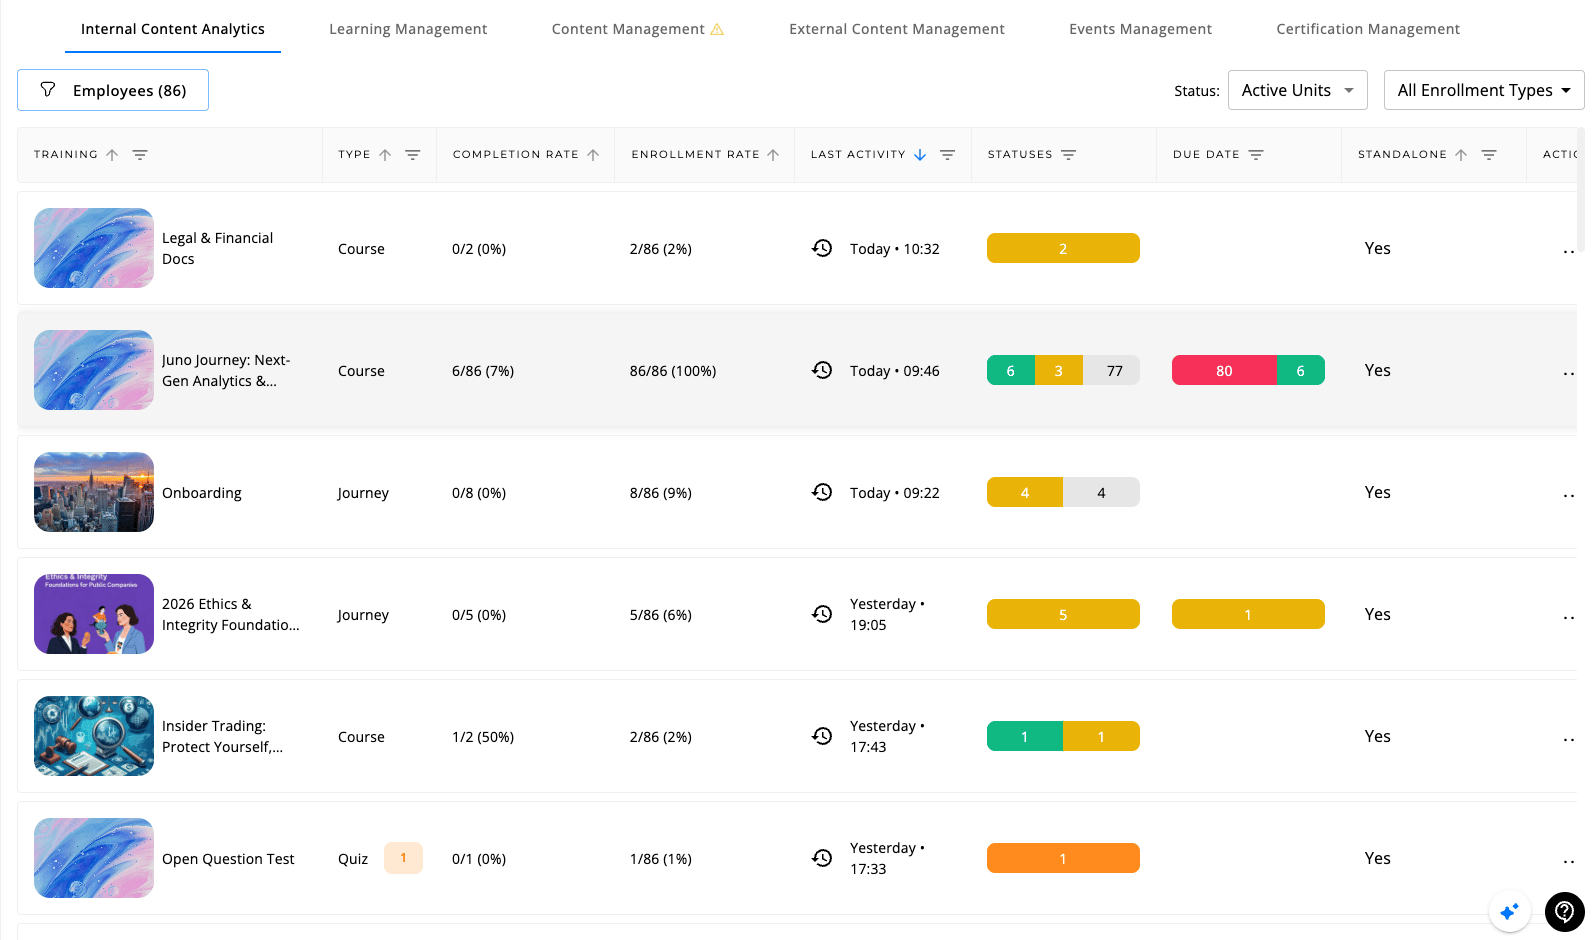Open 2026 Ethics & Integrity Foundations title
This screenshot has height=940, width=1596.
231,614
